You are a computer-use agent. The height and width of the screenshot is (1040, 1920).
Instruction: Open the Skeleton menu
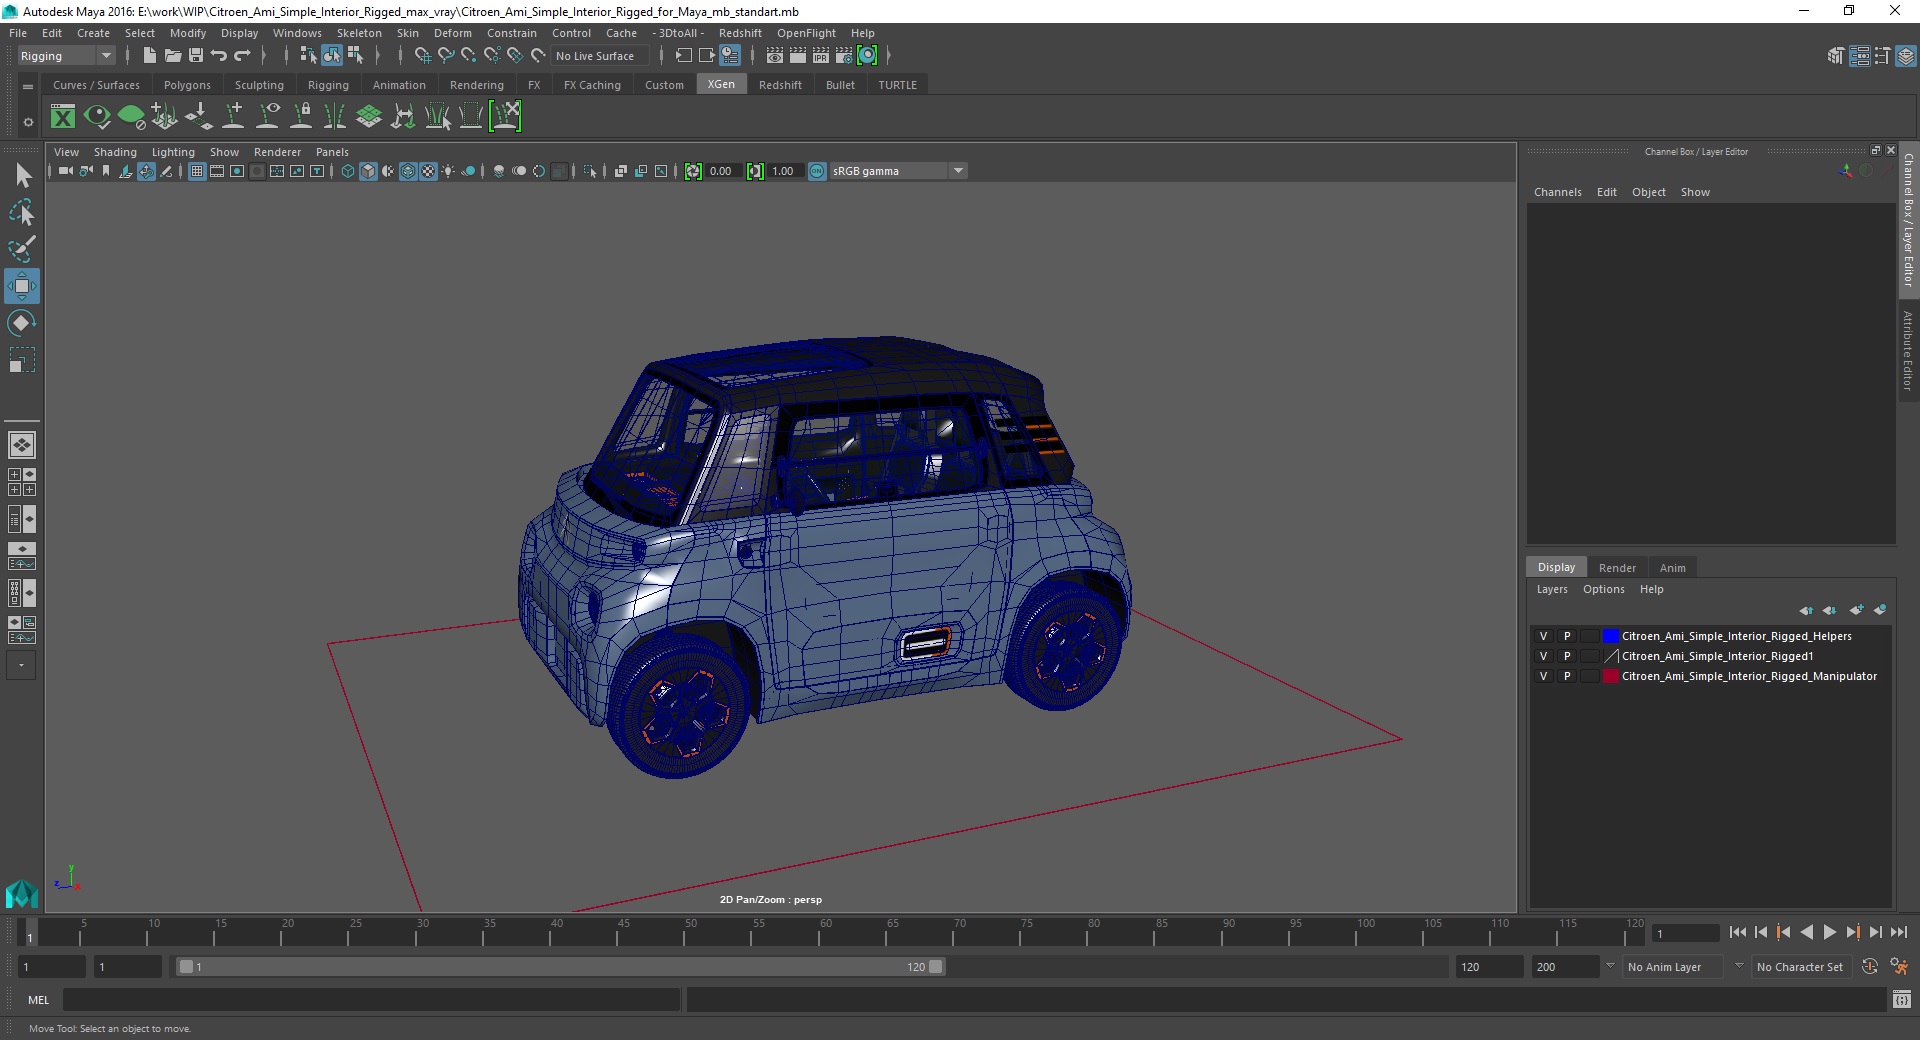(x=359, y=33)
